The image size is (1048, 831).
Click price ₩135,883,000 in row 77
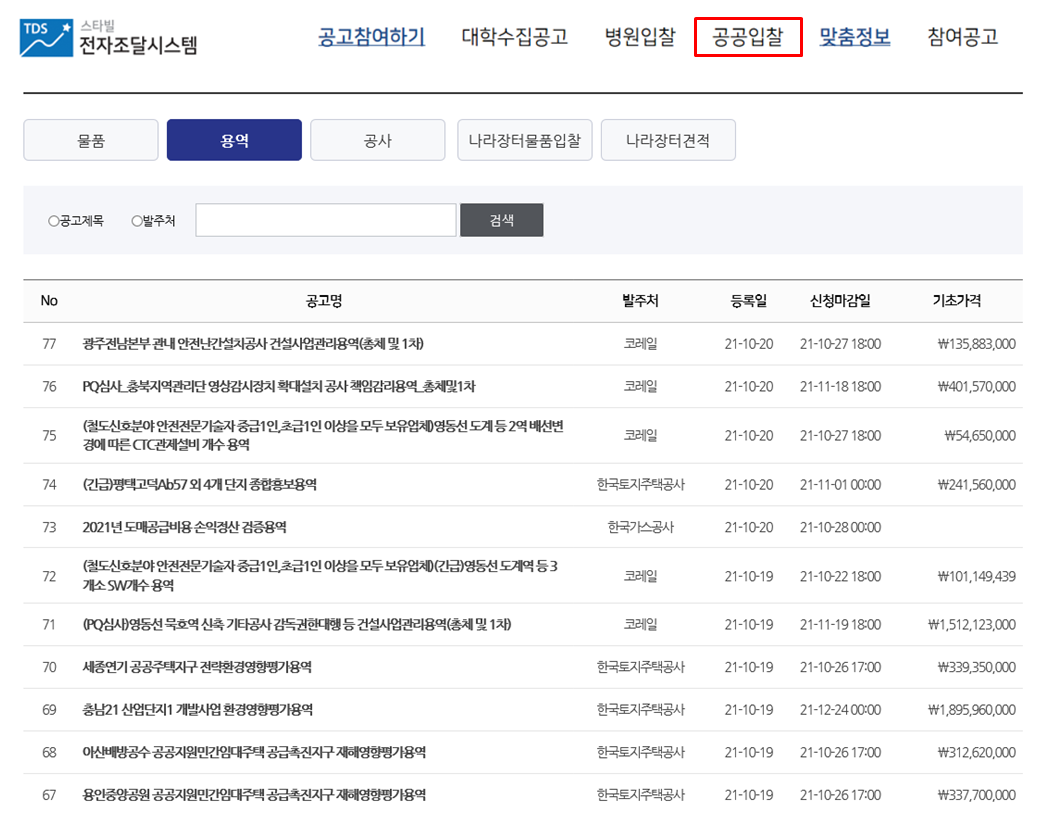coord(976,344)
